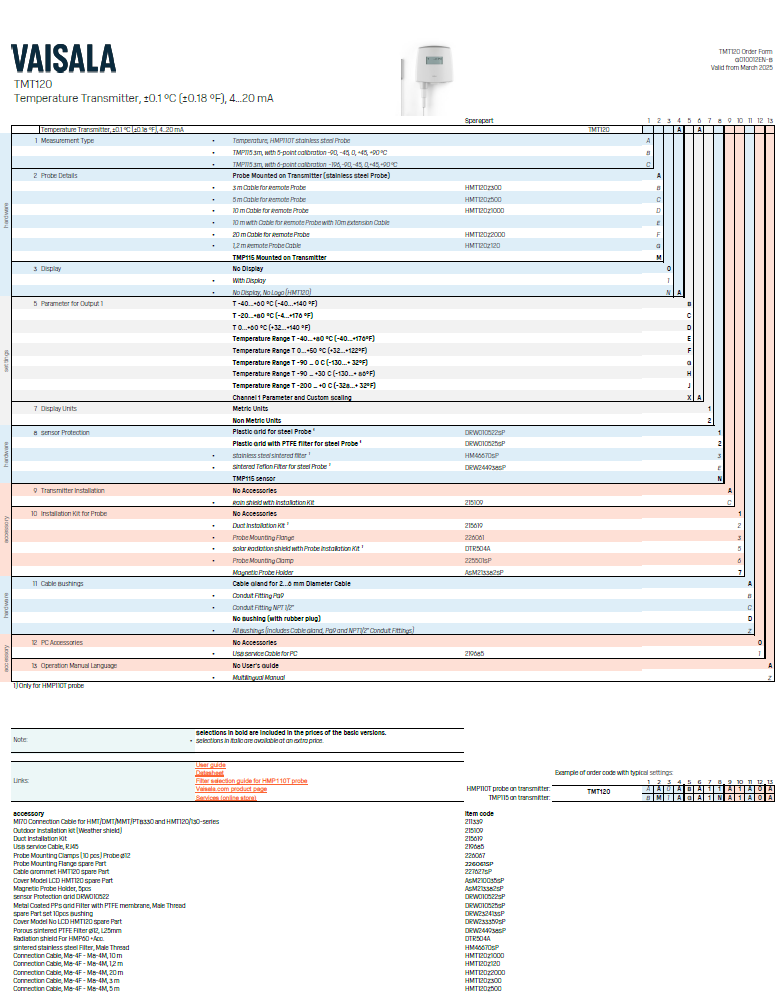Image resolution: width=780 pixels, height=1006 pixels.
Task: Click the '3 Display' row label
Action: click(47, 269)
